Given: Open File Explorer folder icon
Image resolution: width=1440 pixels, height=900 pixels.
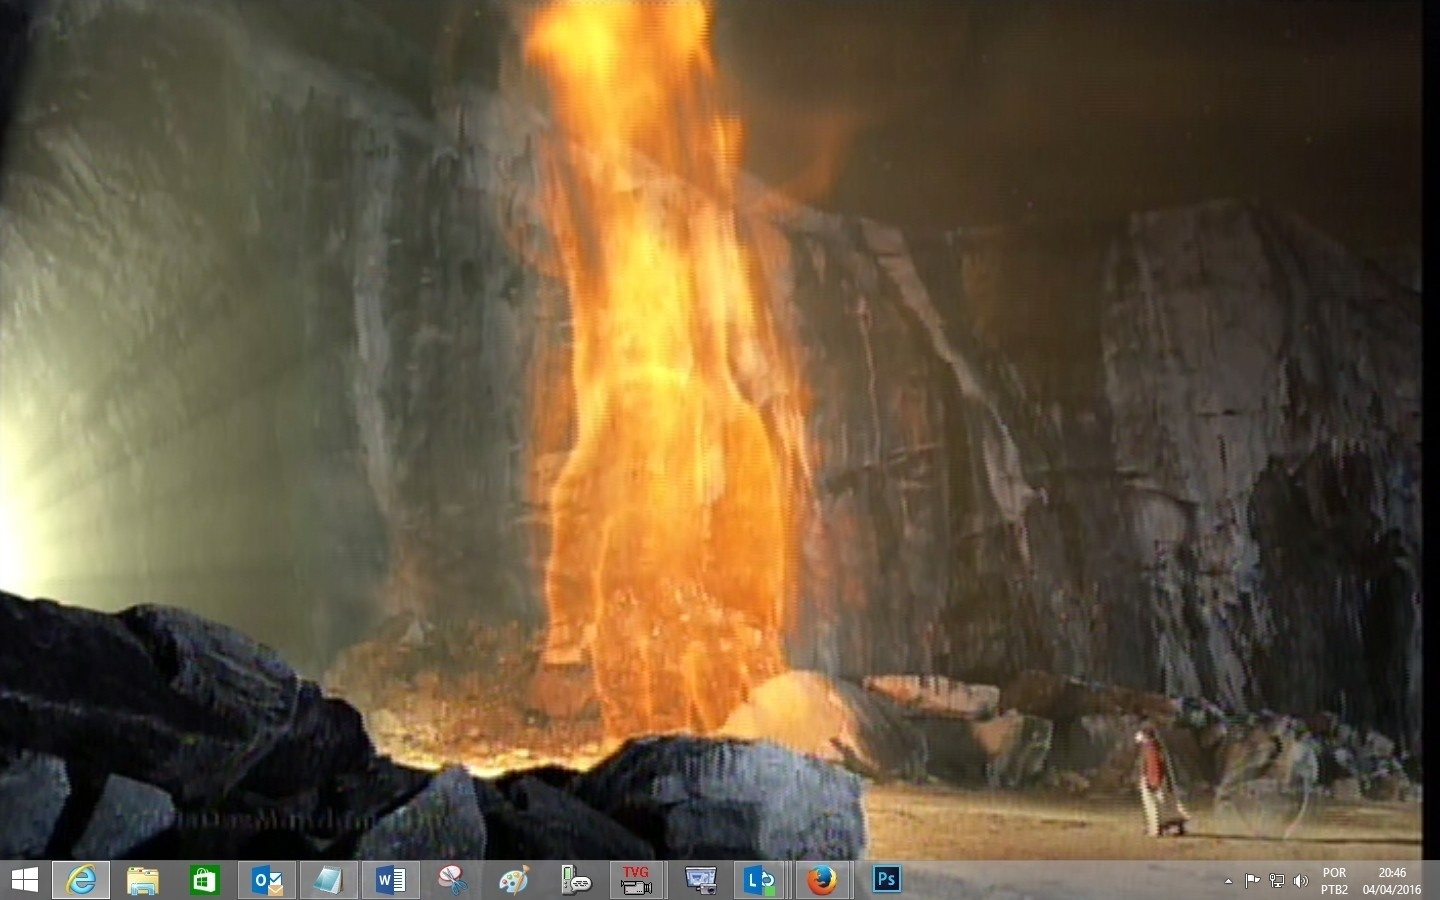Looking at the screenshot, I should point(143,880).
